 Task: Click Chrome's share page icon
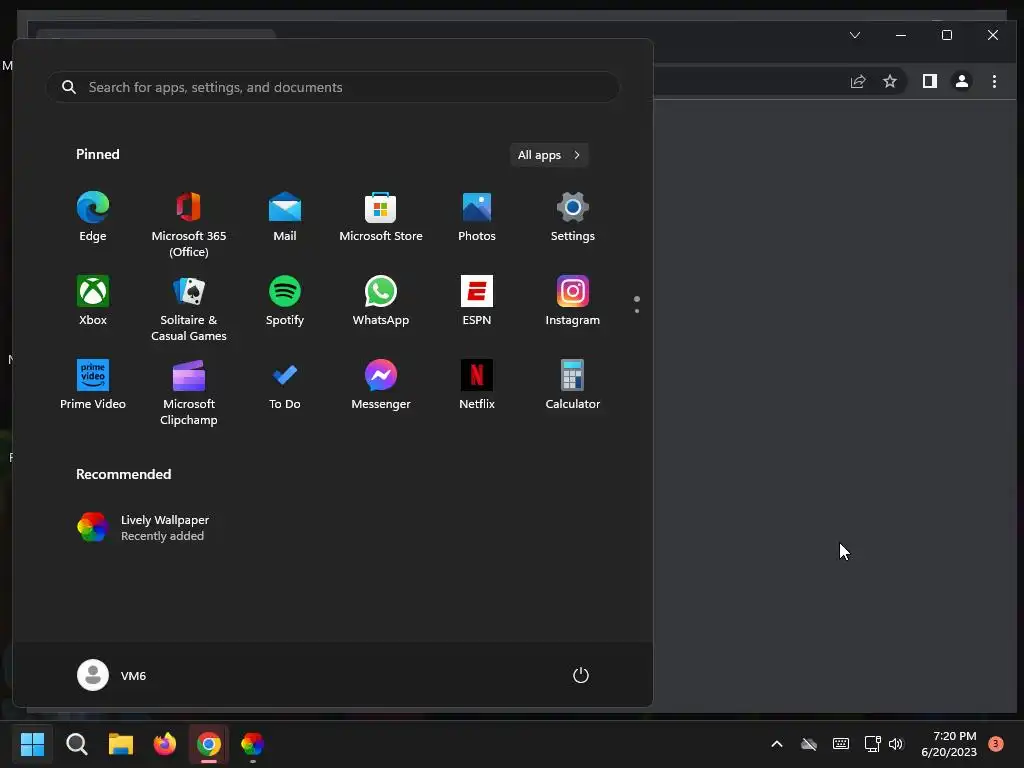pos(857,81)
